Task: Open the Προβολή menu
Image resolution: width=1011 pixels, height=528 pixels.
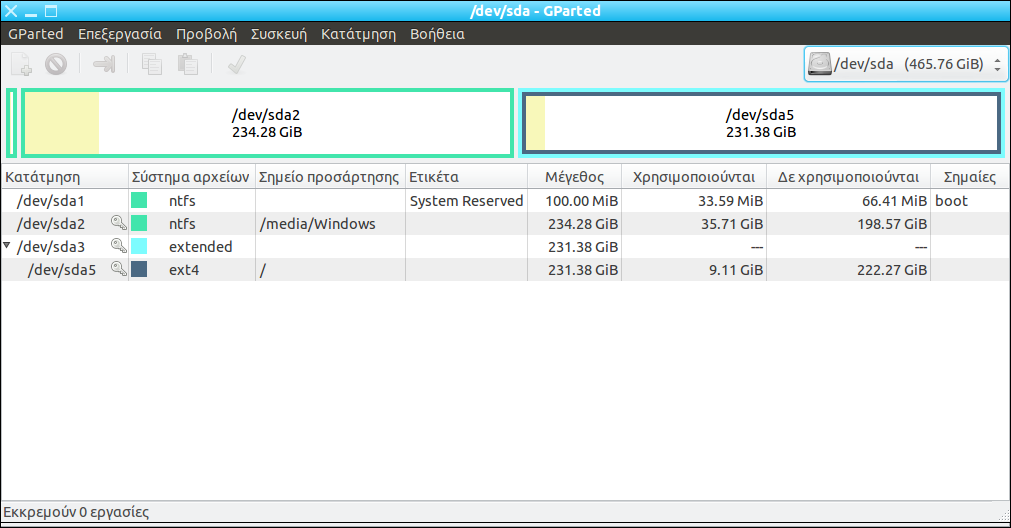Action: pos(206,34)
